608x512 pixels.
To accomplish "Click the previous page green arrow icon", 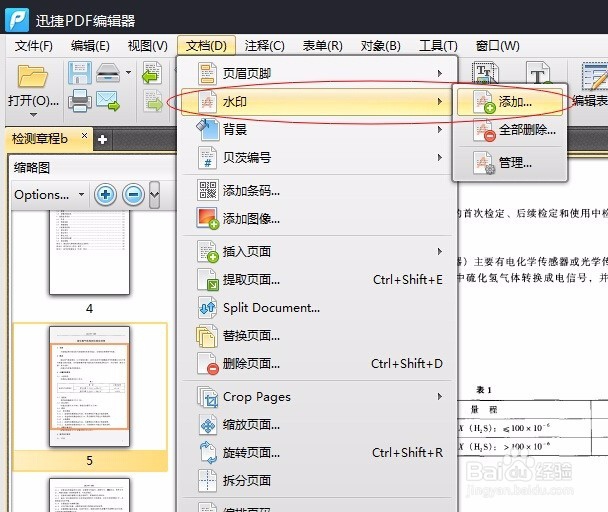I will [x=152, y=73].
